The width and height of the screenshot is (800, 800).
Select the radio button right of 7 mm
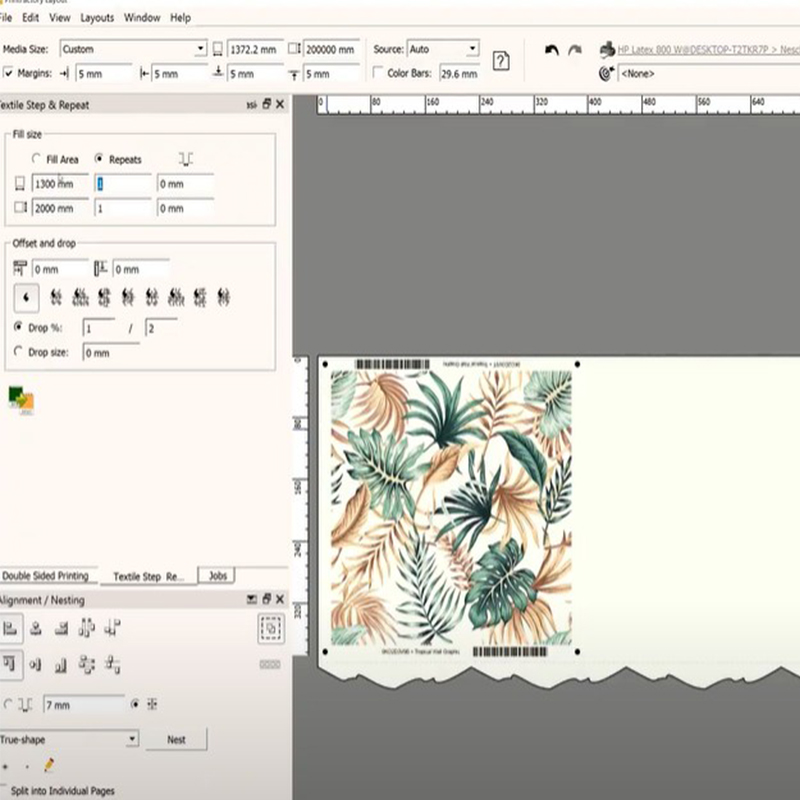(135, 704)
